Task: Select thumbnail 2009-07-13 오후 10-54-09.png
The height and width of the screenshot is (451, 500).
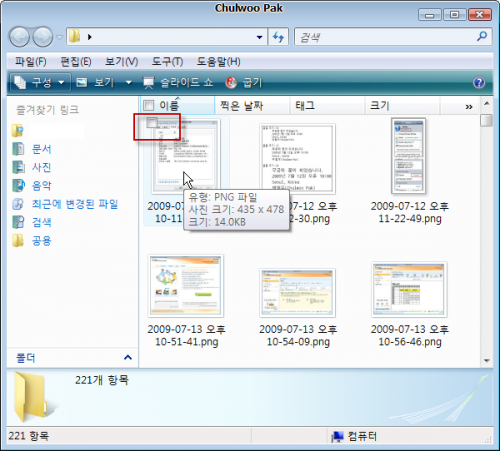Action: coord(298,293)
